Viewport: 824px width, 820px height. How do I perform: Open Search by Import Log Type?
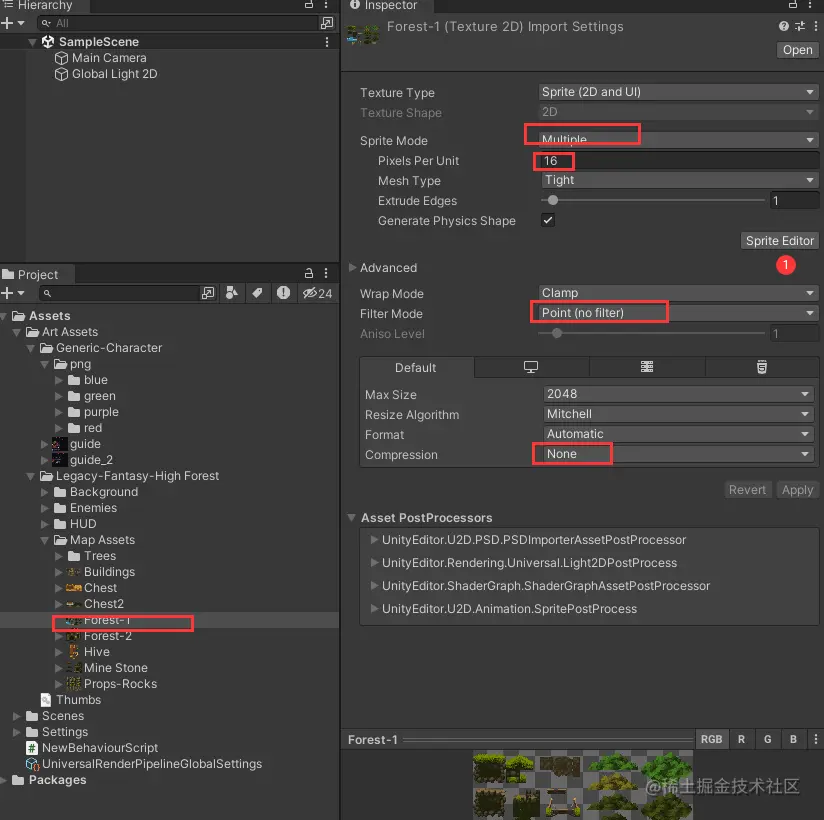pos(283,293)
